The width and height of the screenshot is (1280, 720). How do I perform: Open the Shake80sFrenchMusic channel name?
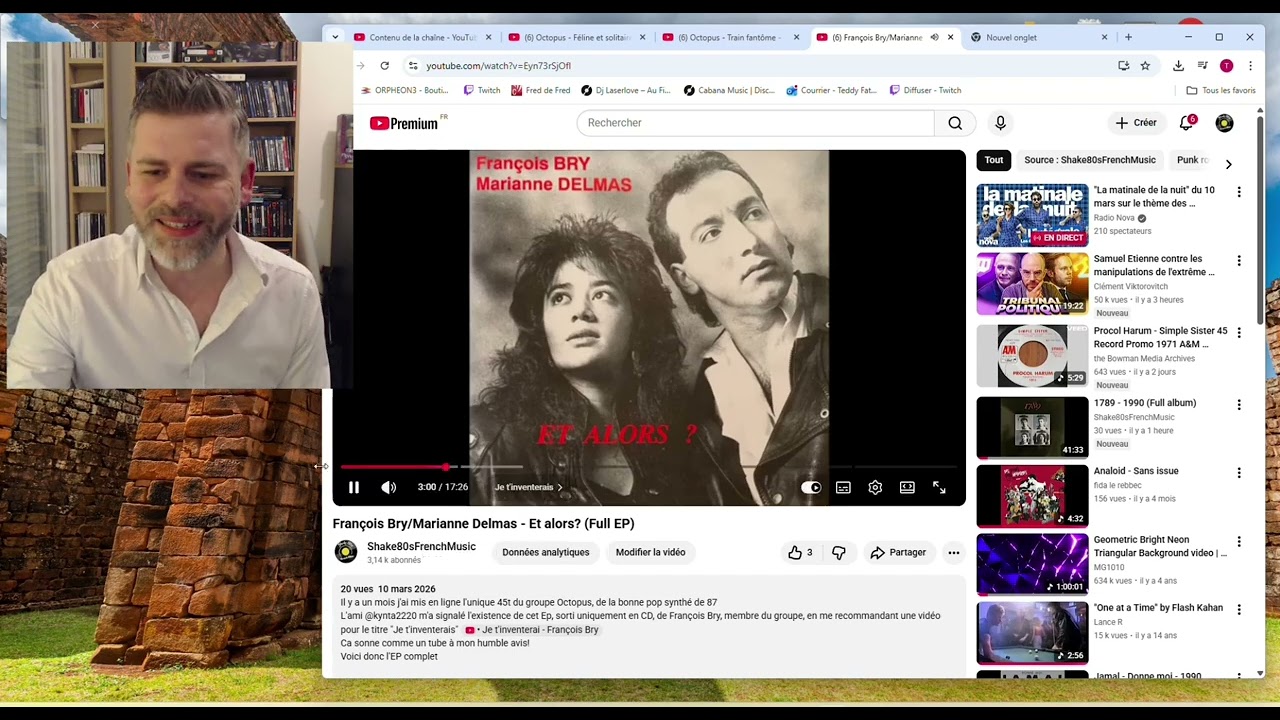421,546
